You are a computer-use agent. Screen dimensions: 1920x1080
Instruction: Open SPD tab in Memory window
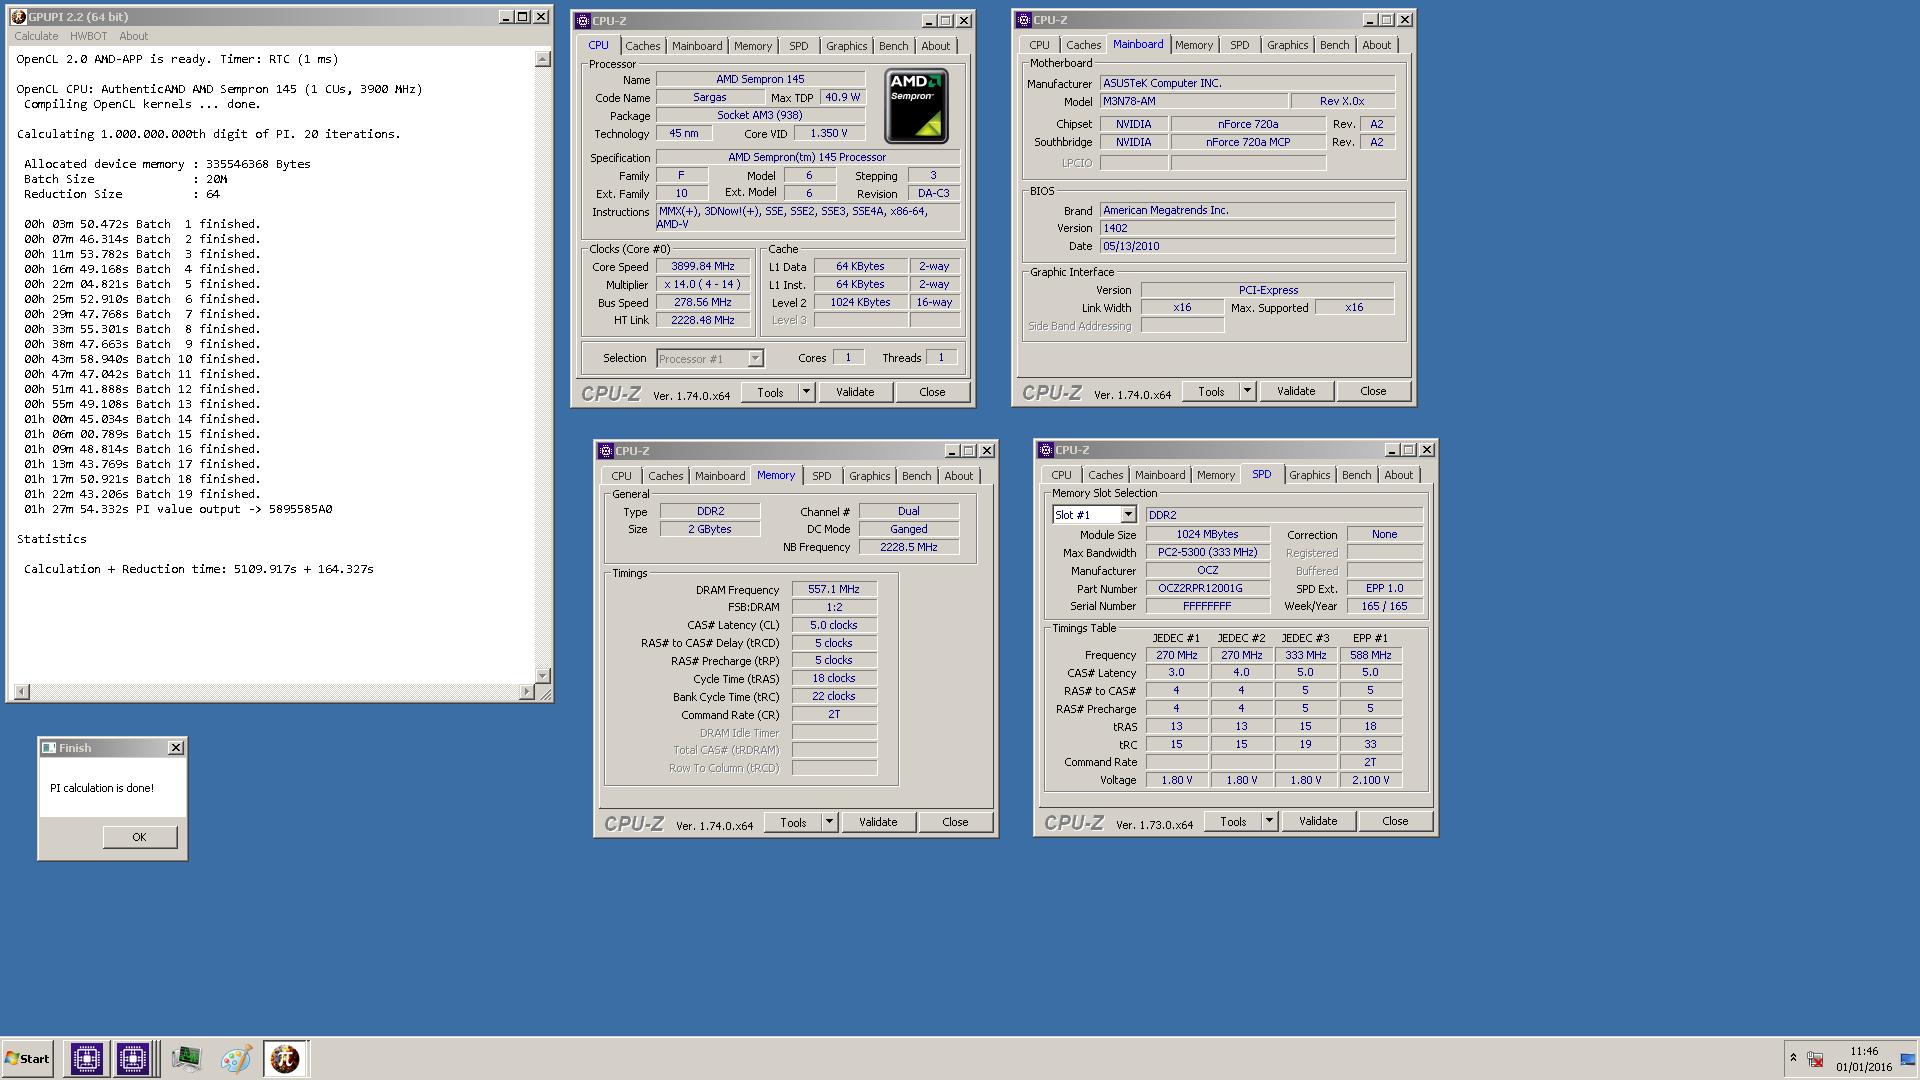click(821, 476)
